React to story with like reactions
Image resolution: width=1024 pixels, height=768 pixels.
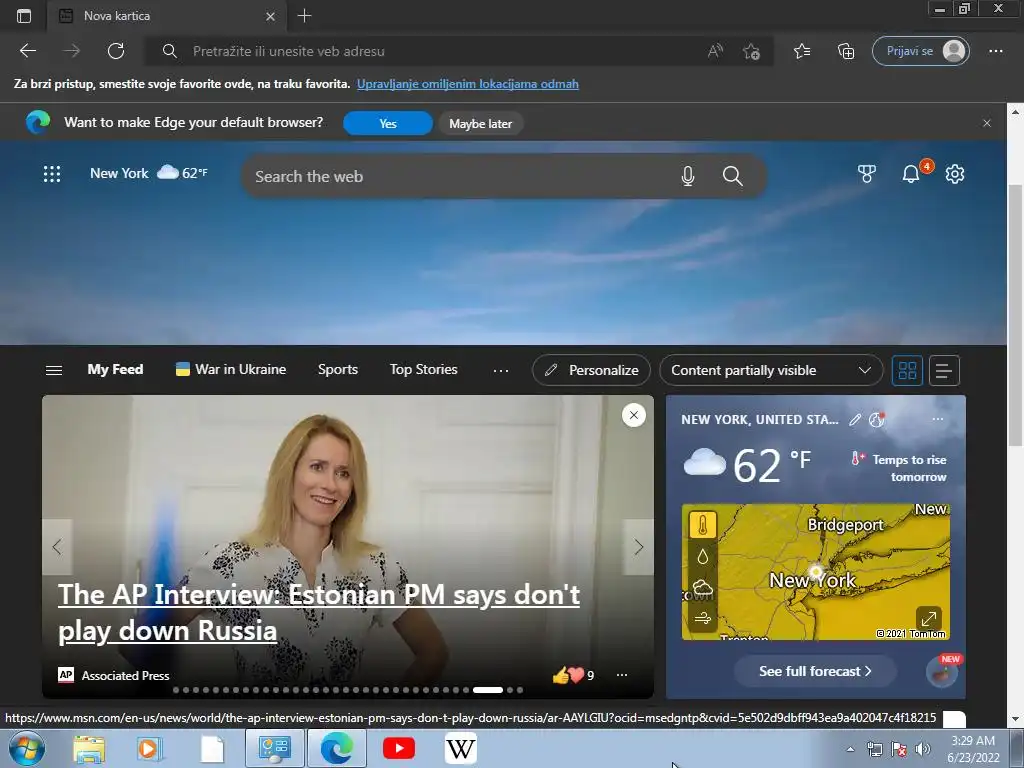click(x=573, y=675)
